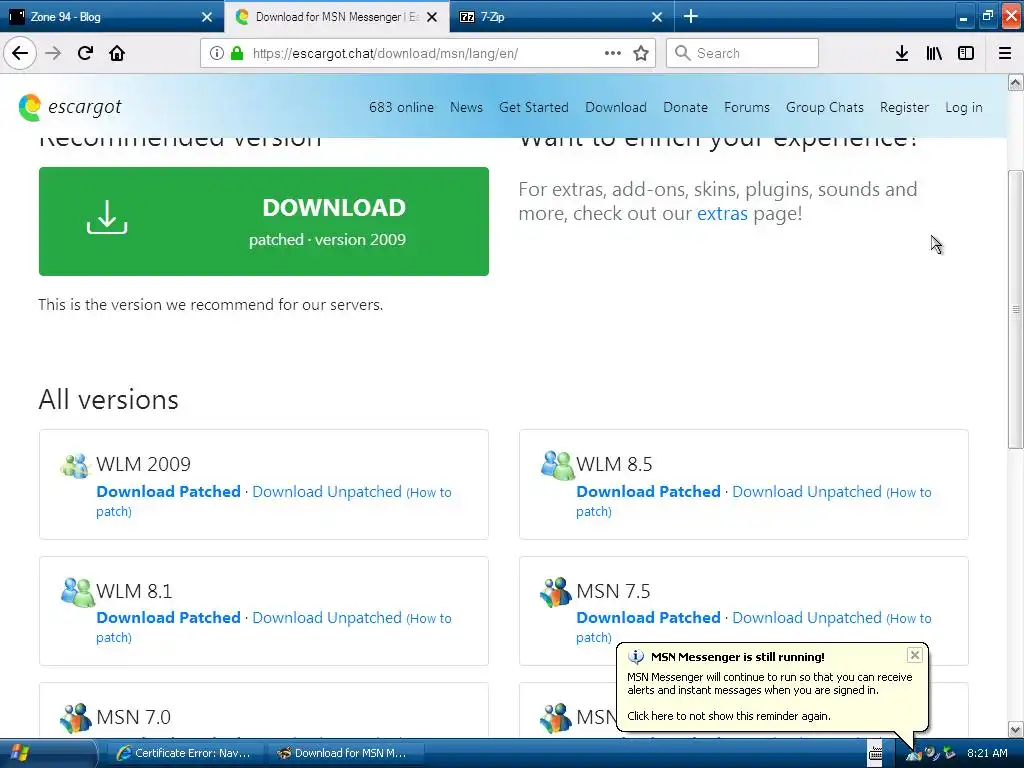Show site information icon in address bar

217,53
